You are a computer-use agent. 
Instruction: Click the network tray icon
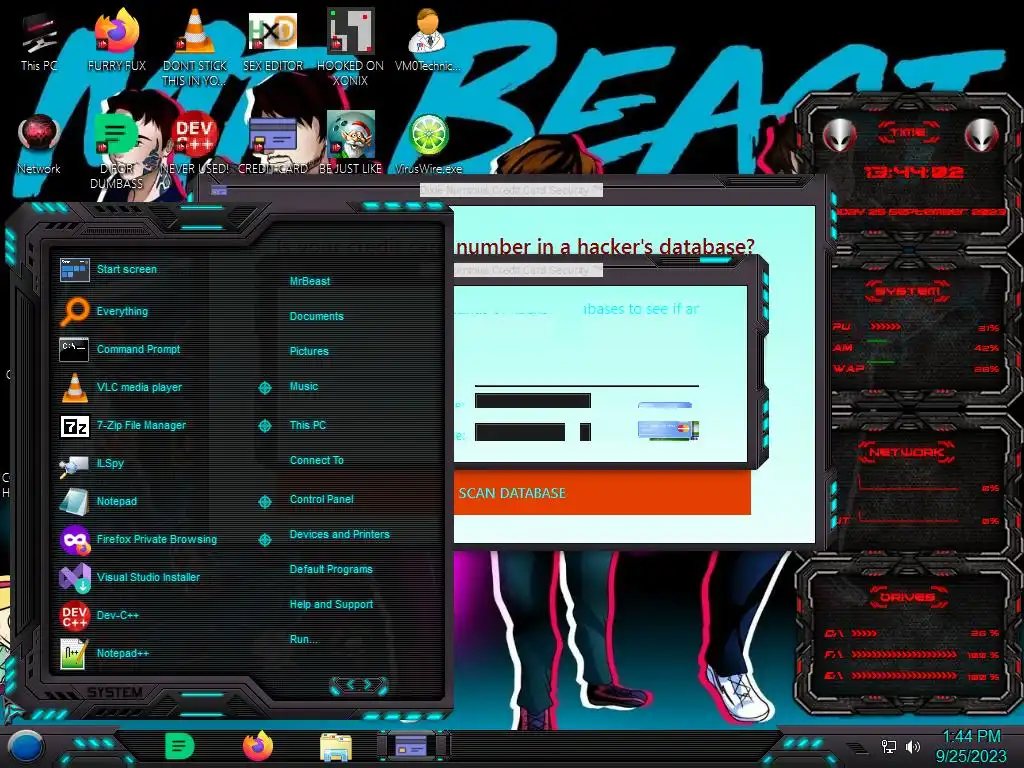(889, 746)
